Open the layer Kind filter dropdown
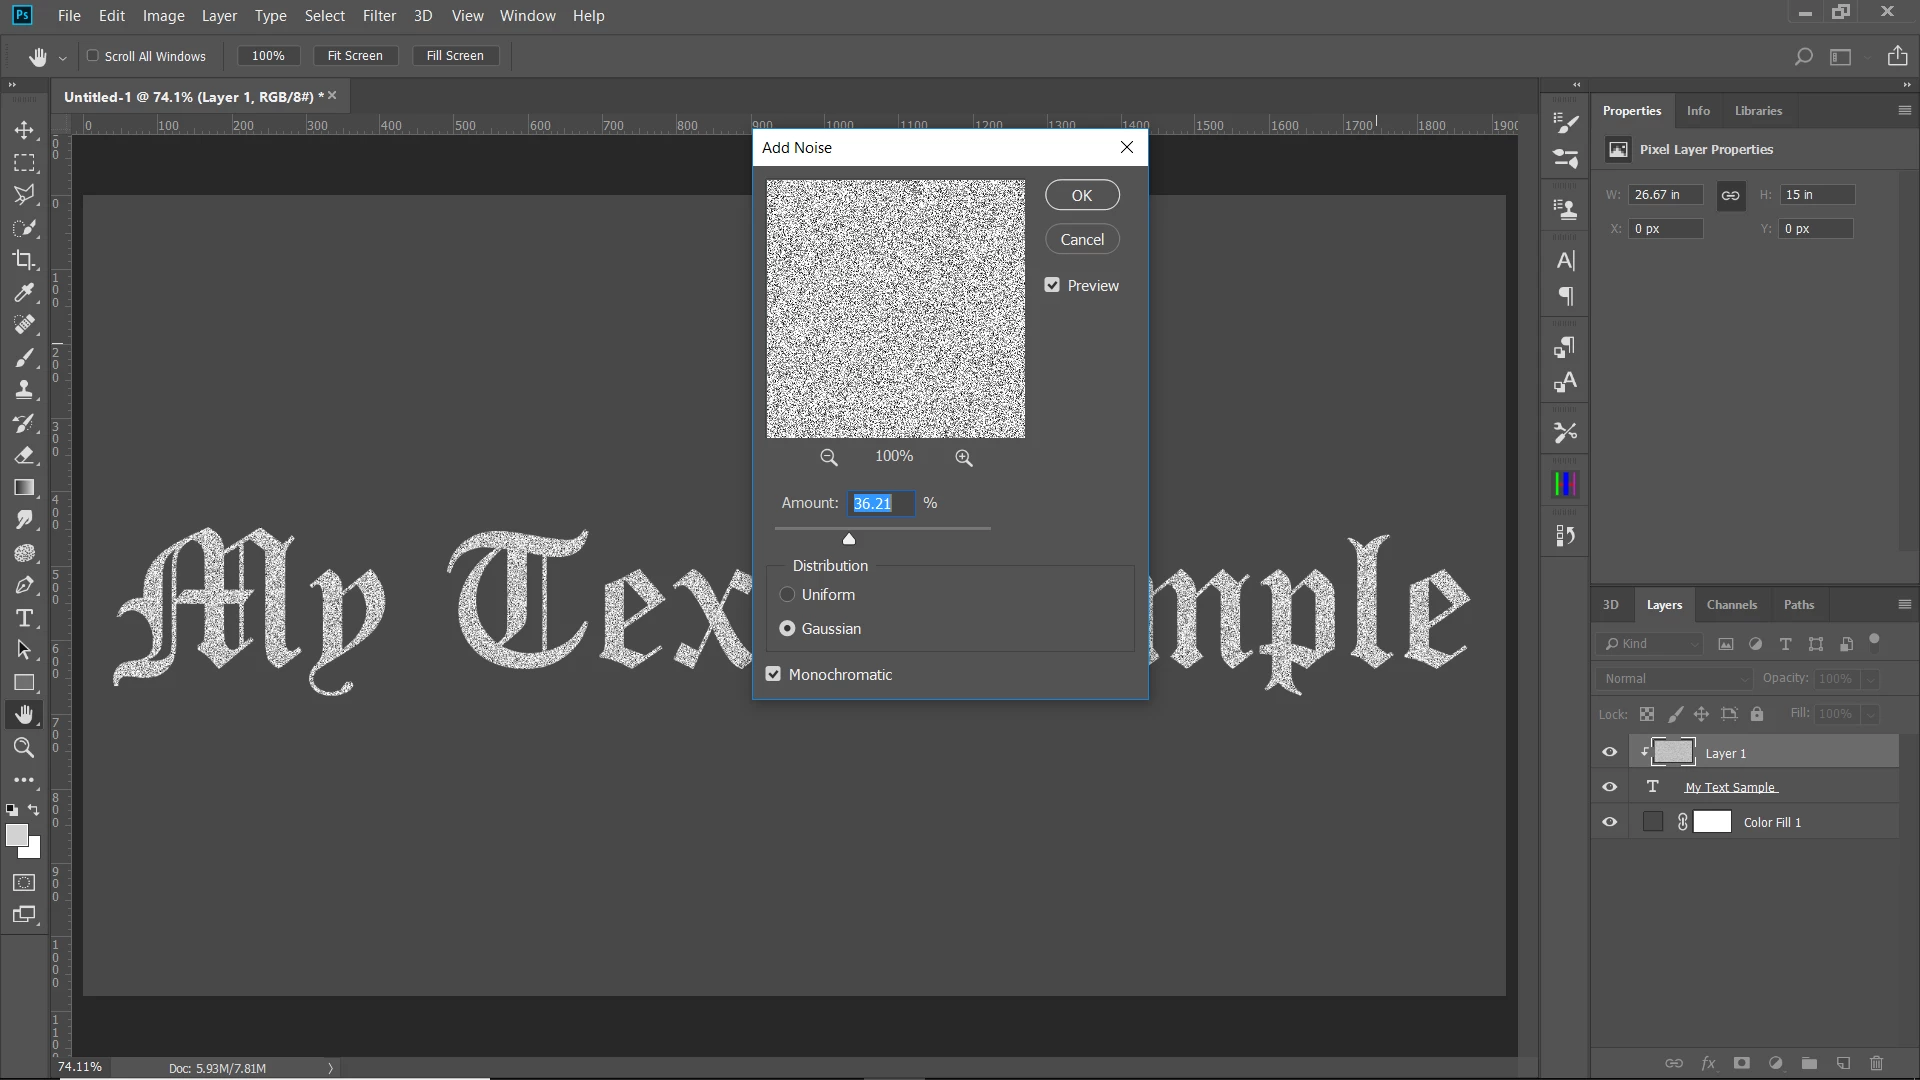Screen dimensions: 1920x1080 pos(1650,644)
